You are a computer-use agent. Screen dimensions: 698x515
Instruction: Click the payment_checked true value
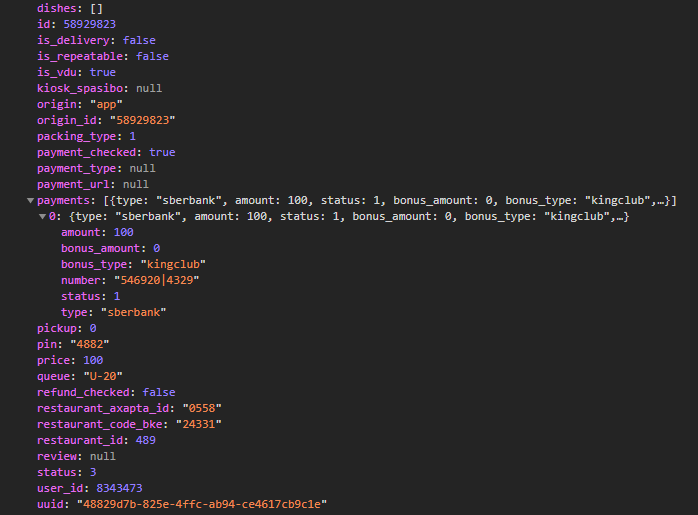click(x=161, y=152)
